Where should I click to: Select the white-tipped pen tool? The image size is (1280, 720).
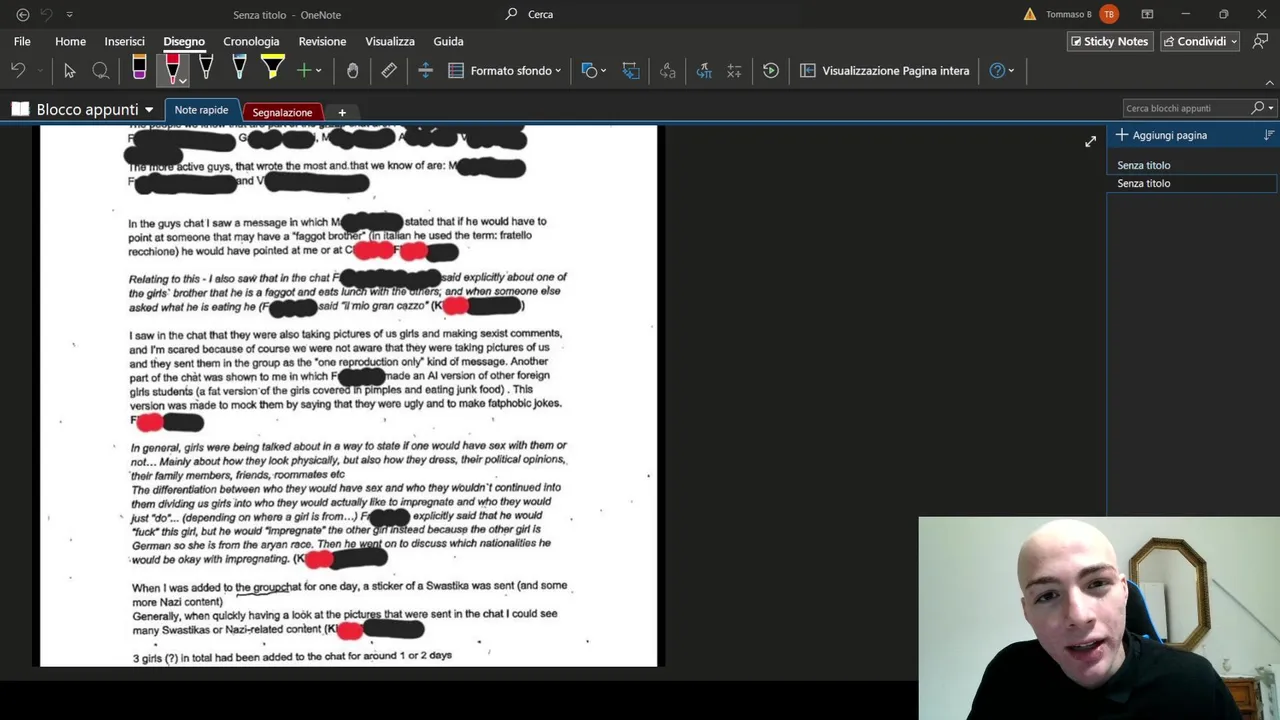239,69
